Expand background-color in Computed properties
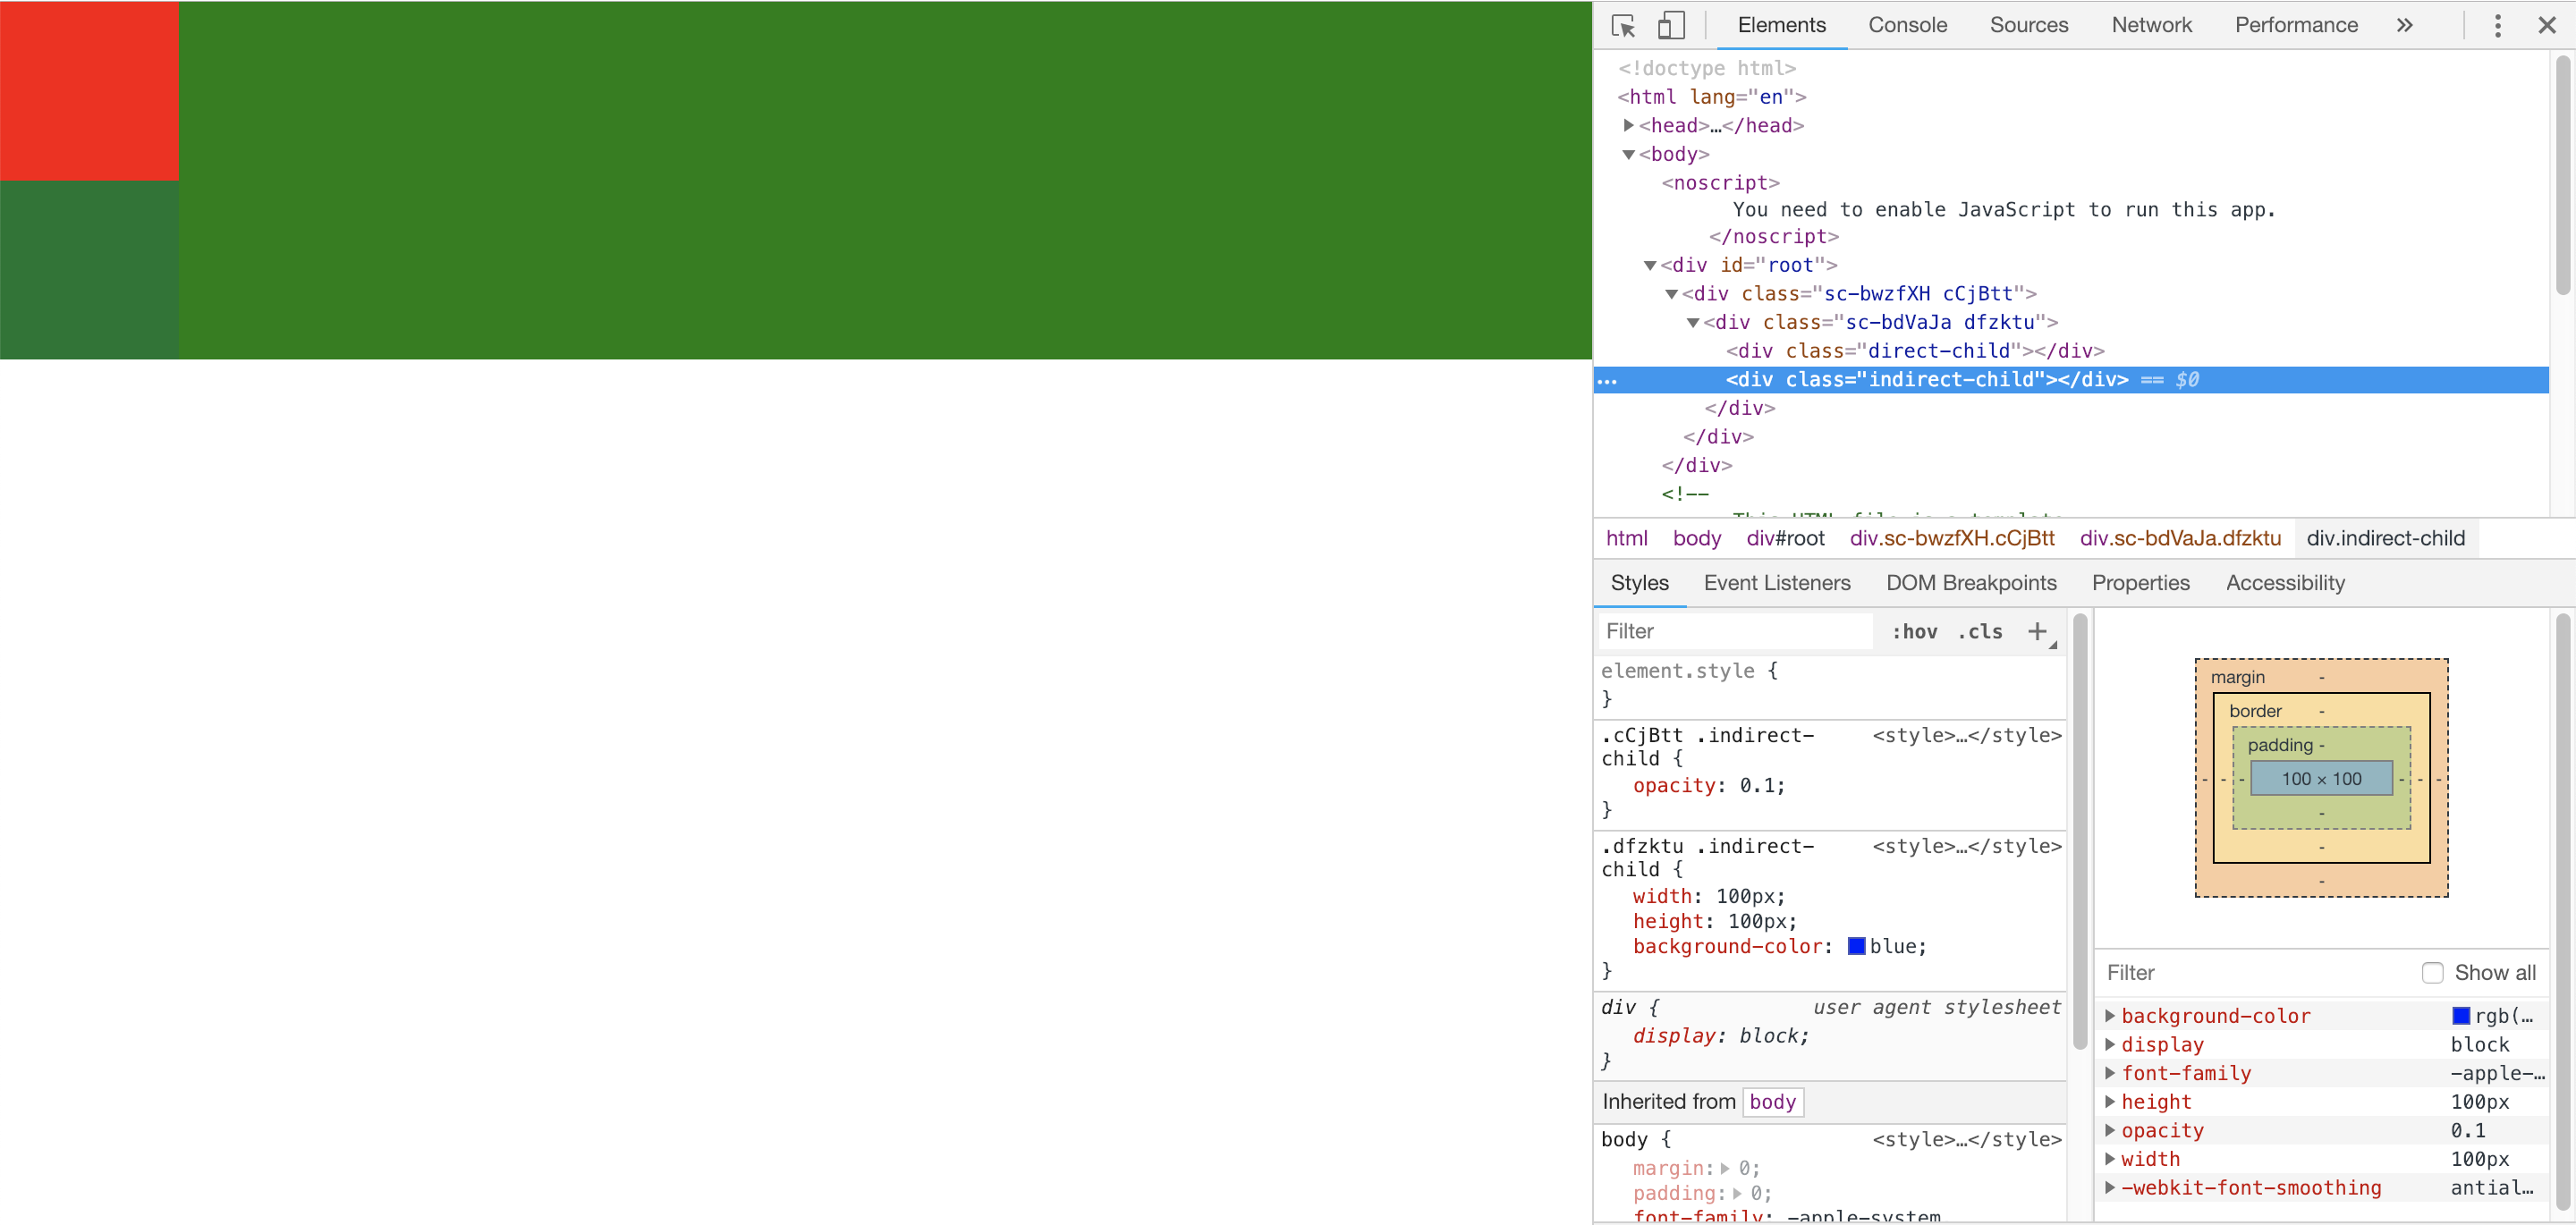This screenshot has height=1225, width=2576. (2111, 1015)
